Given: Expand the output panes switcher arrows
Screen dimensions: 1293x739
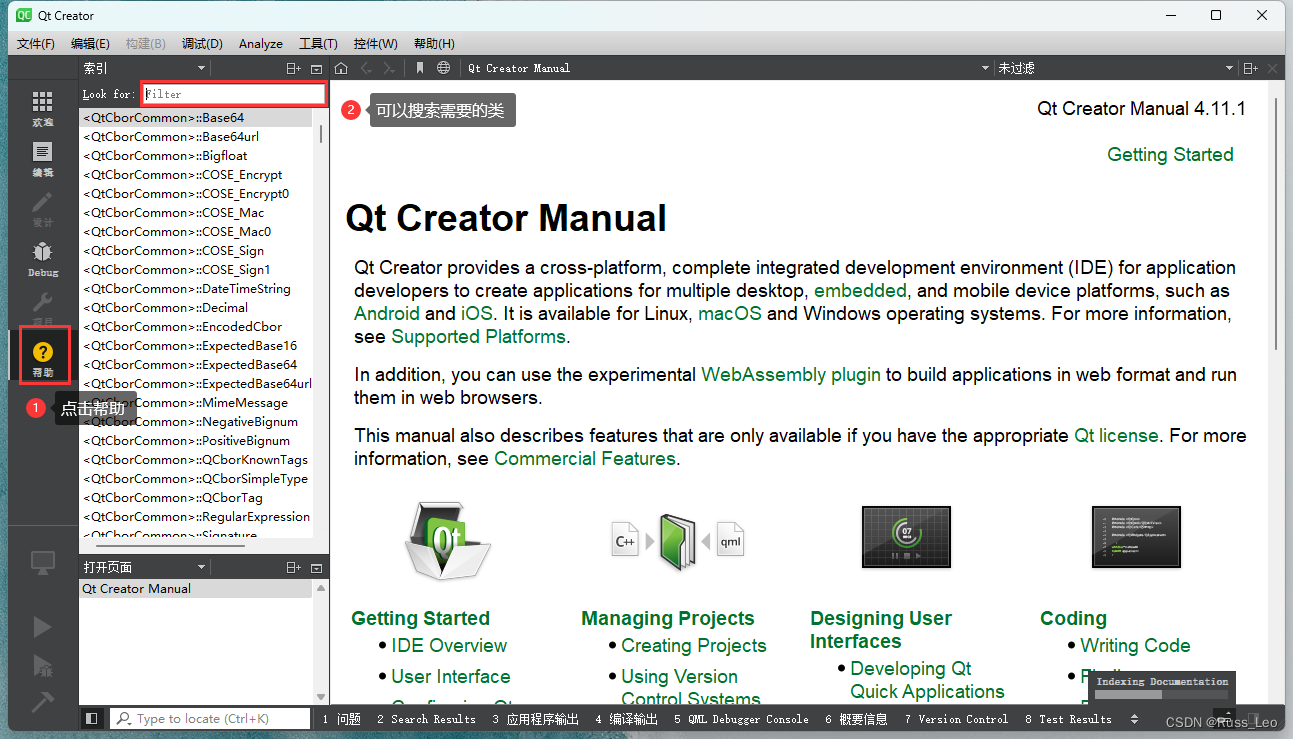Looking at the screenshot, I should pyautogui.click(x=1134, y=719).
